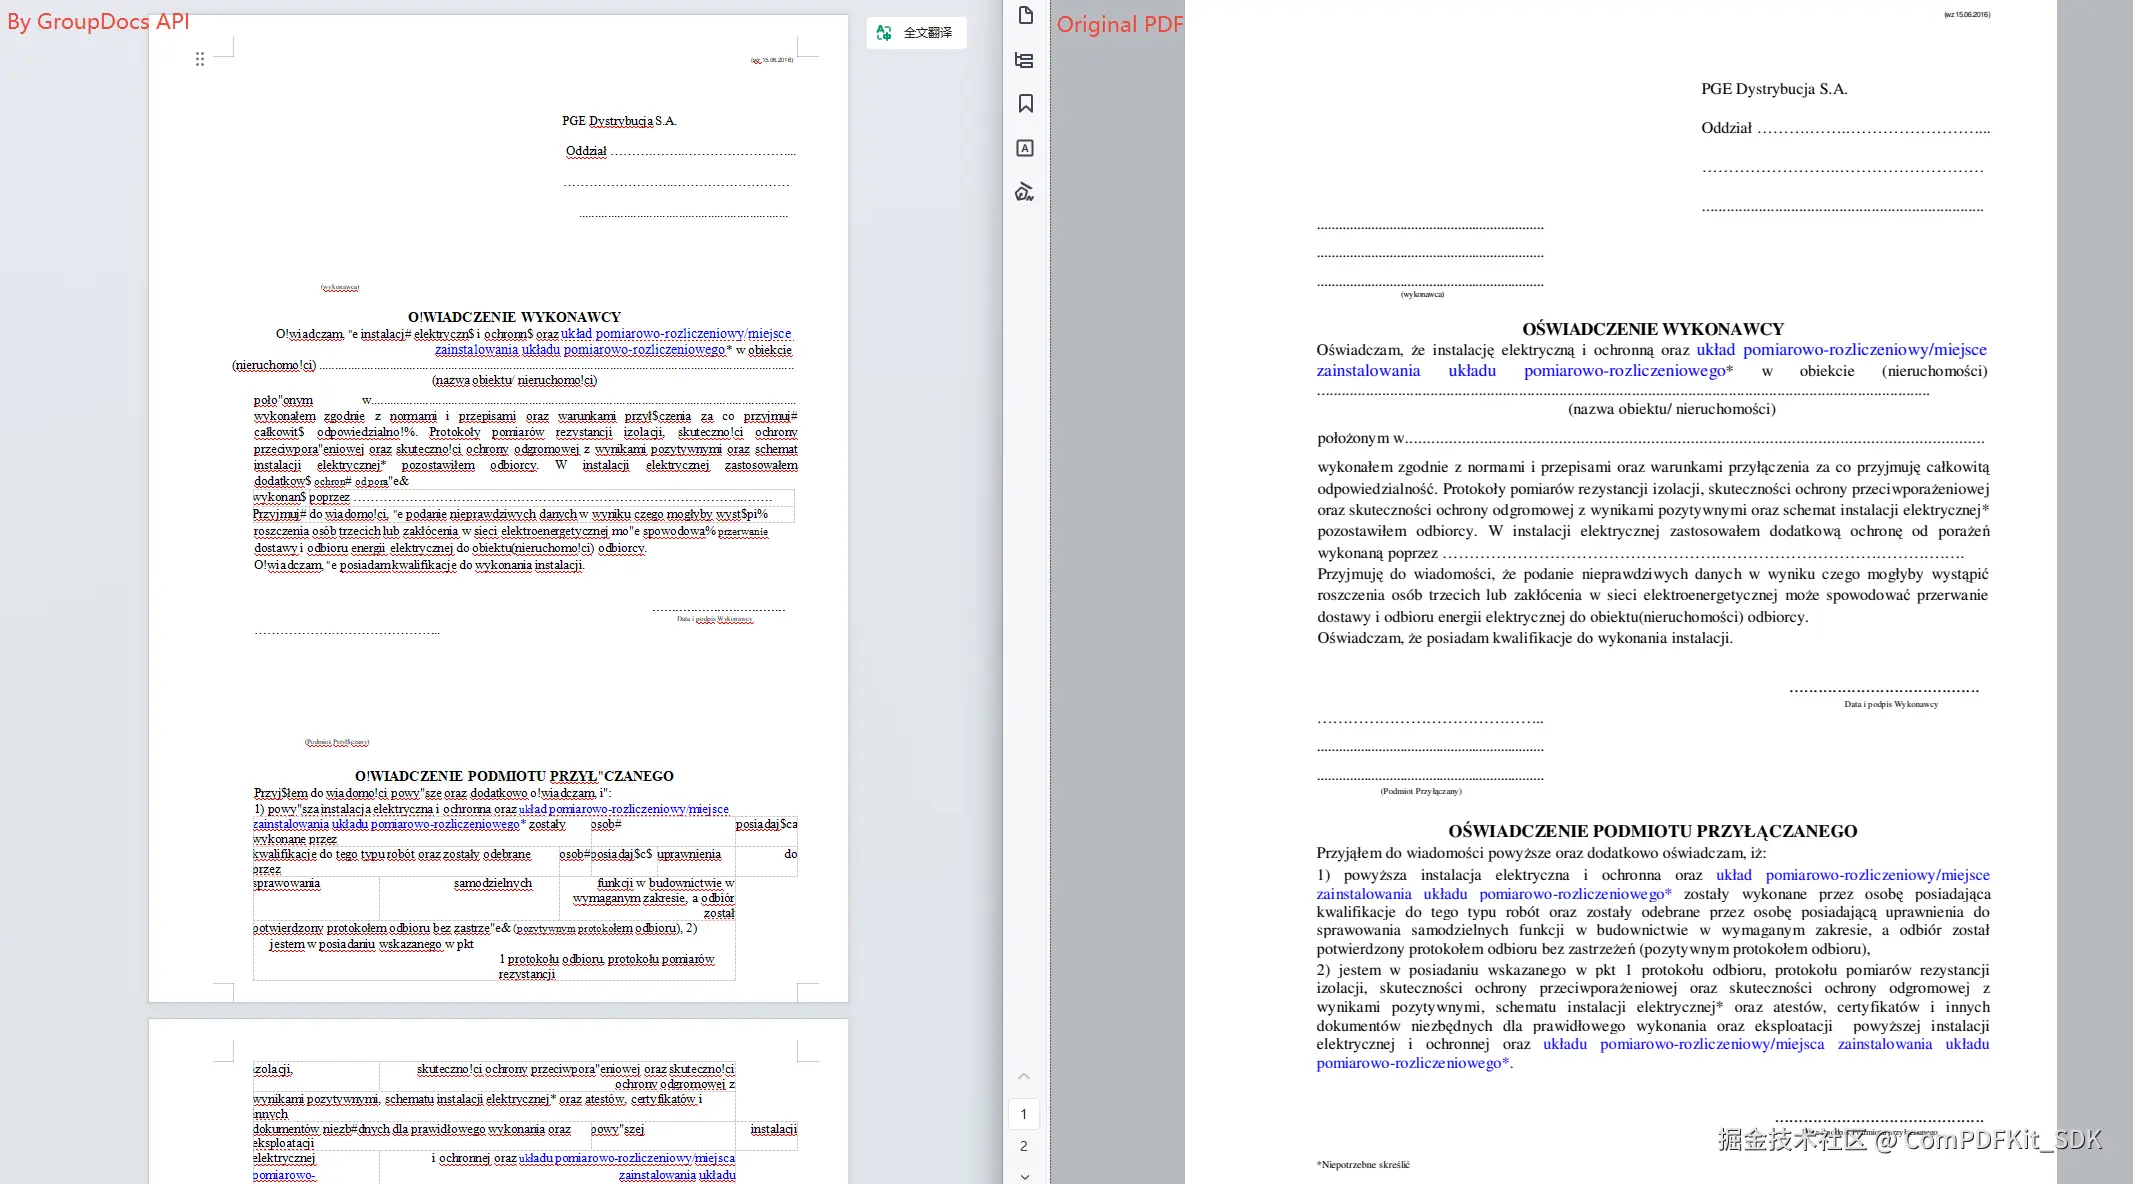Click '(wykonawca)' caption in original PDF
Viewport: 2133px width, 1184px height.
click(x=1422, y=295)
